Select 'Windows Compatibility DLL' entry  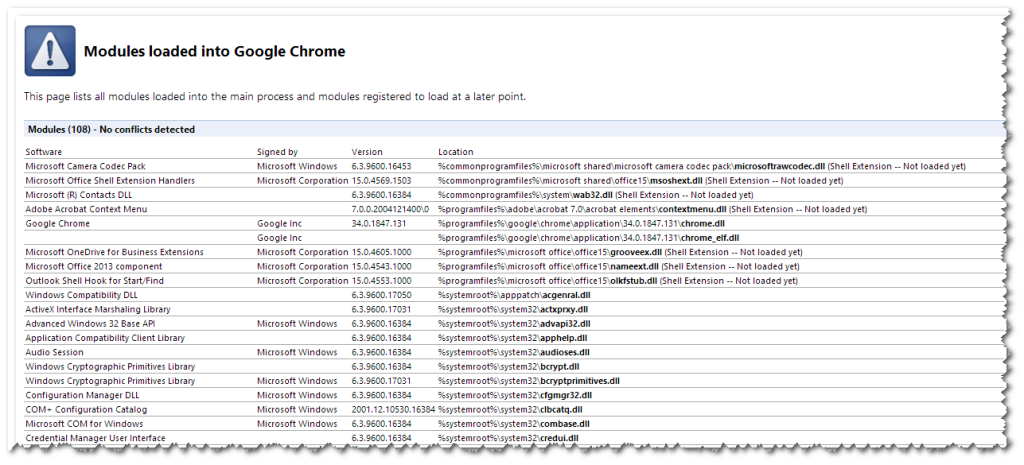(80, 295)
